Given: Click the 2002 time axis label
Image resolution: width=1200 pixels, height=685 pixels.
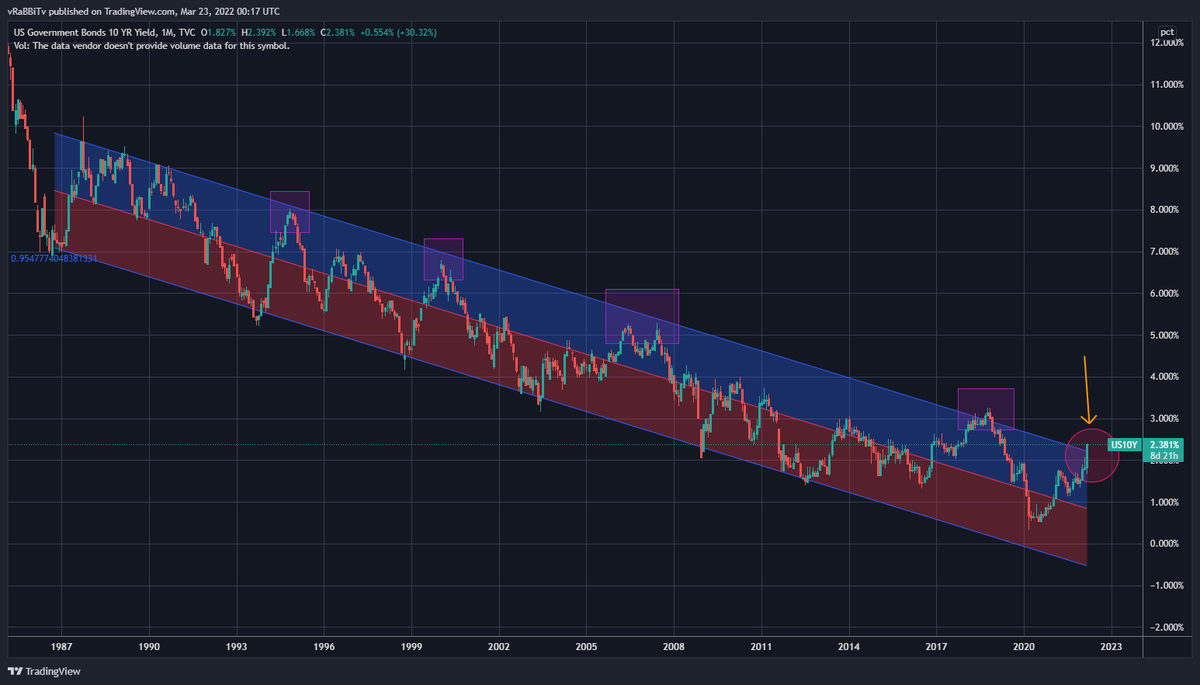Looking at the screenshot, I should (x=499, y=648).
